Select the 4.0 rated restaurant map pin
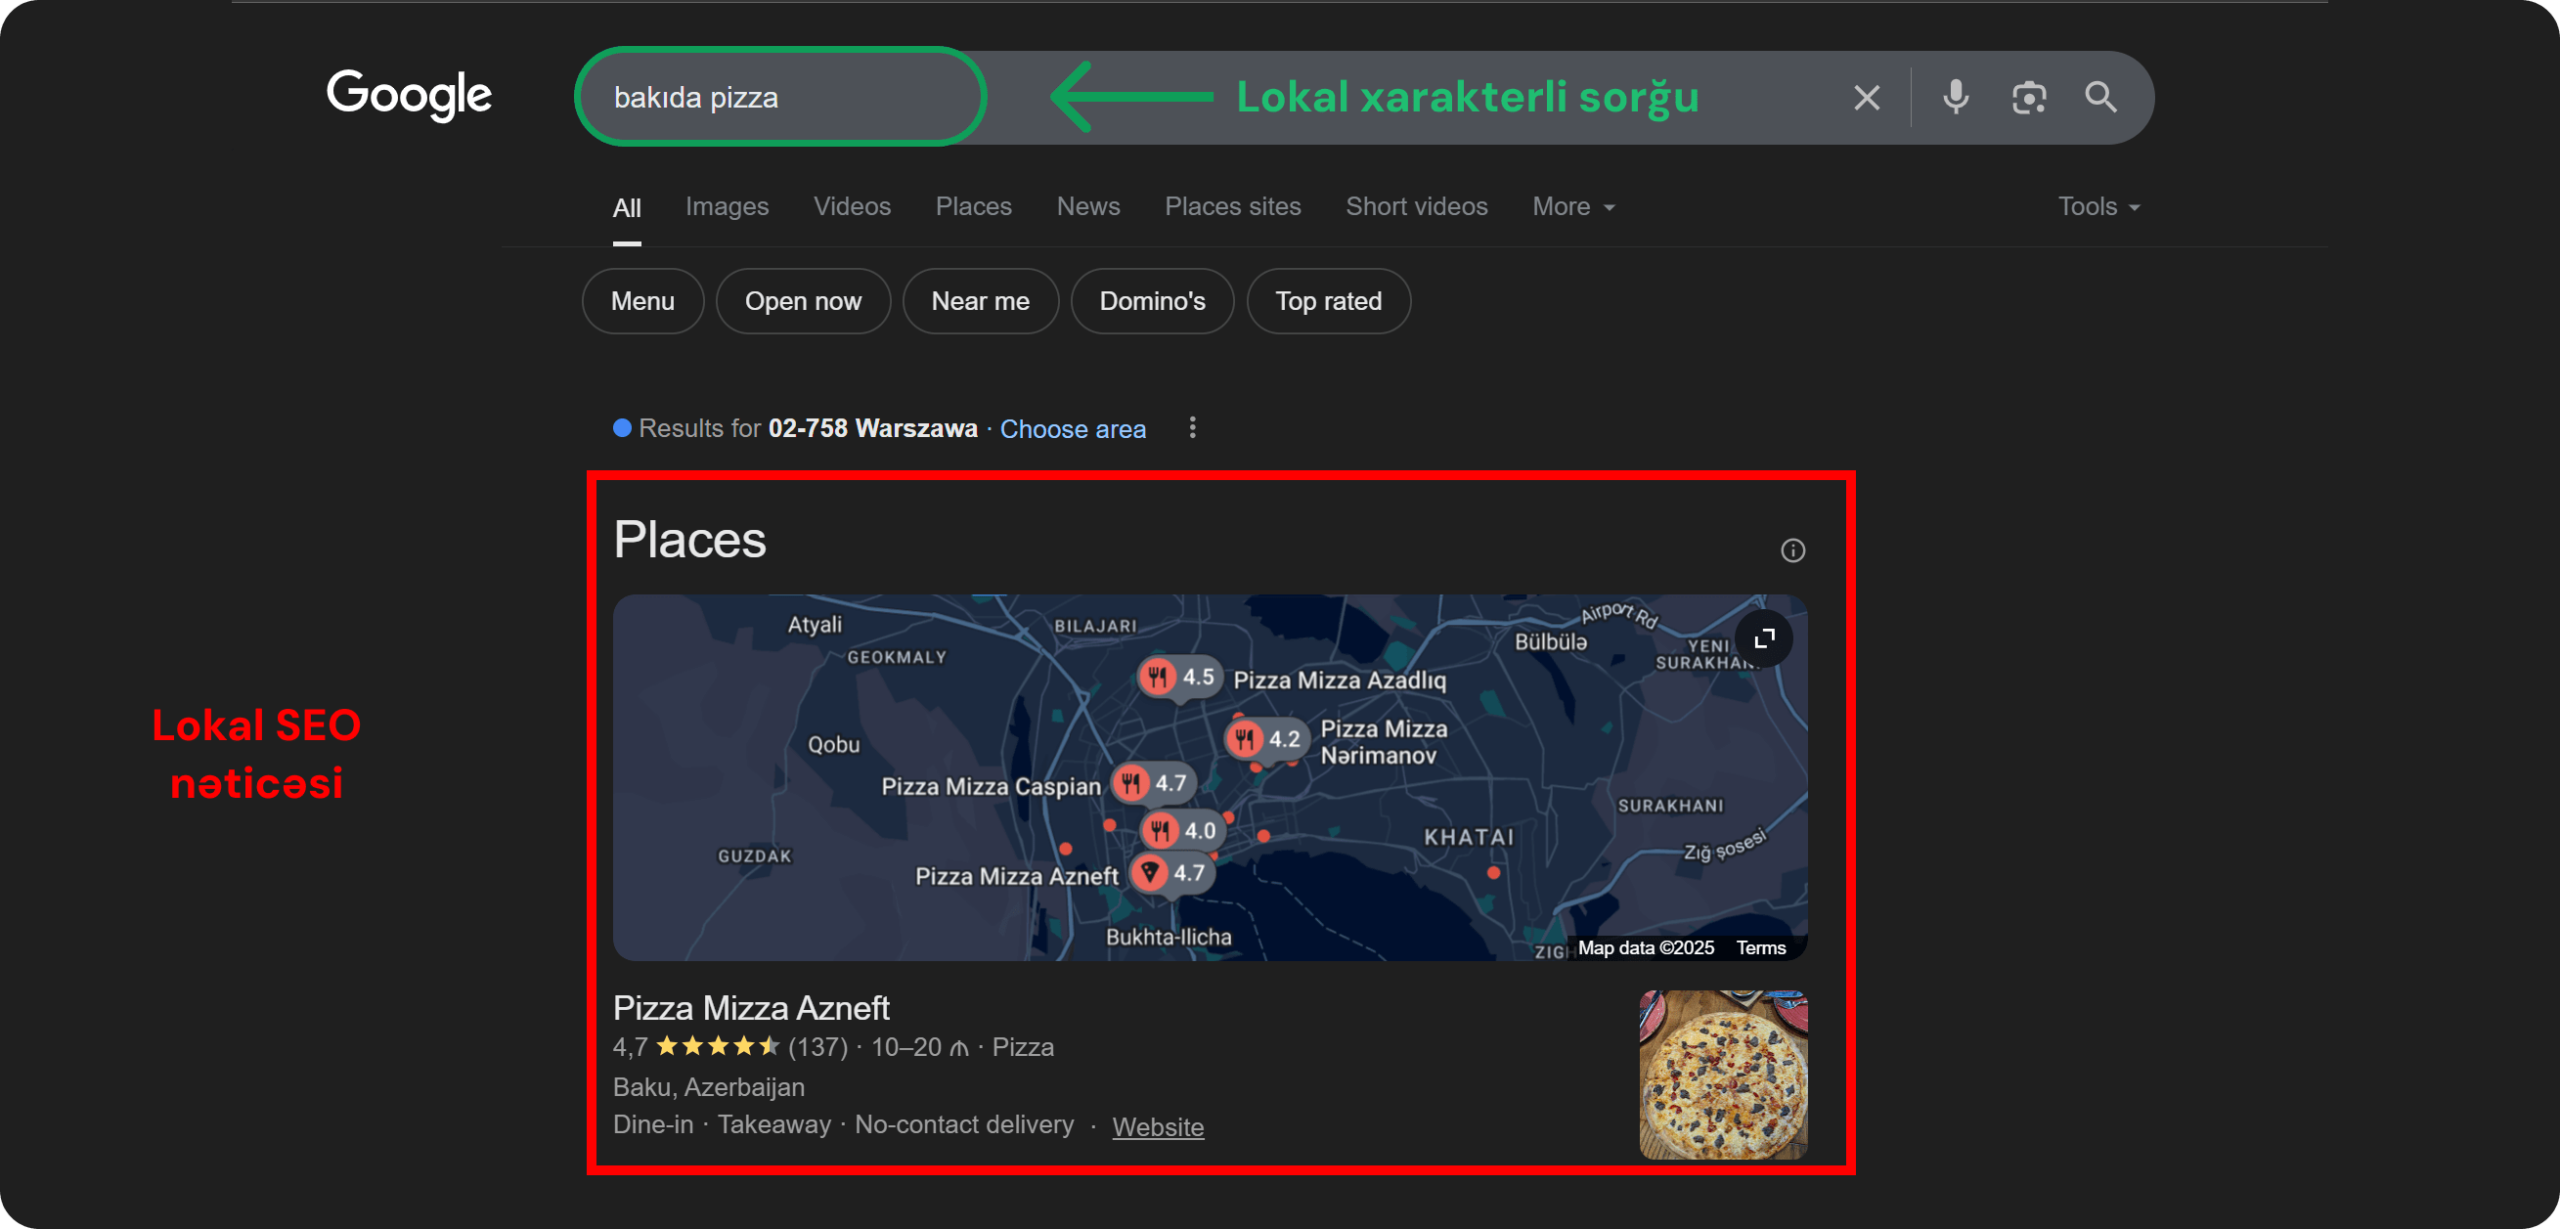2560x1229 pixels. click(1183, 830)
